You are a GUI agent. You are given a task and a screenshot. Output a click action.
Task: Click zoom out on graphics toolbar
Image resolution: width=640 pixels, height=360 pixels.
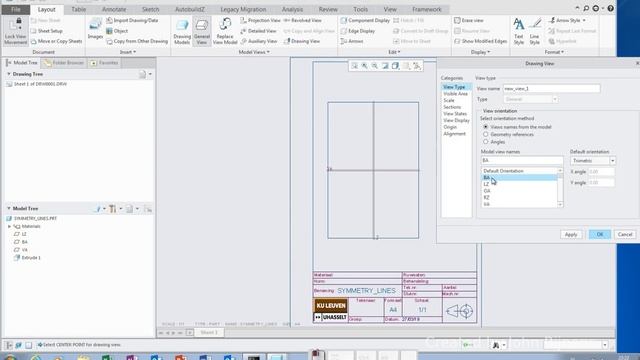[x=375, y=66]
